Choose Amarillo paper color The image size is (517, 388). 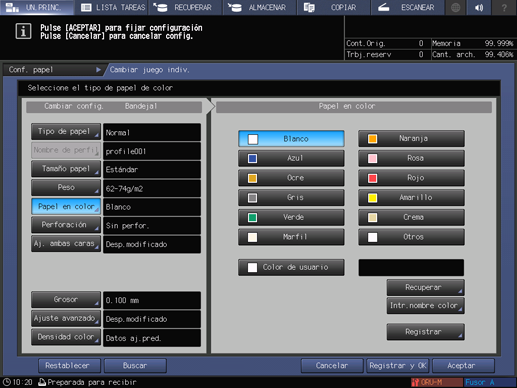click(x=411, y=197)
